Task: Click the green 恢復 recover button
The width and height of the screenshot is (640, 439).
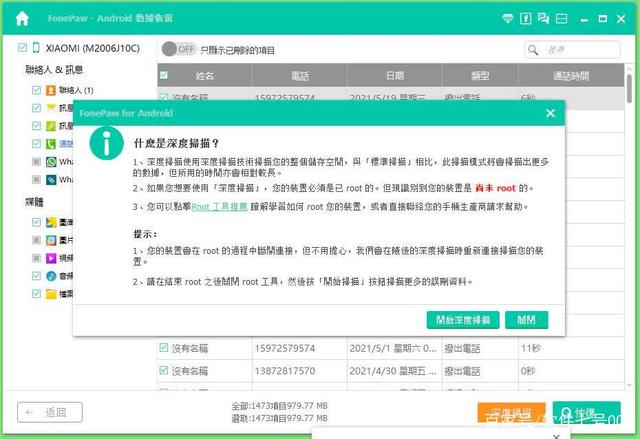Action: (587, 413)
